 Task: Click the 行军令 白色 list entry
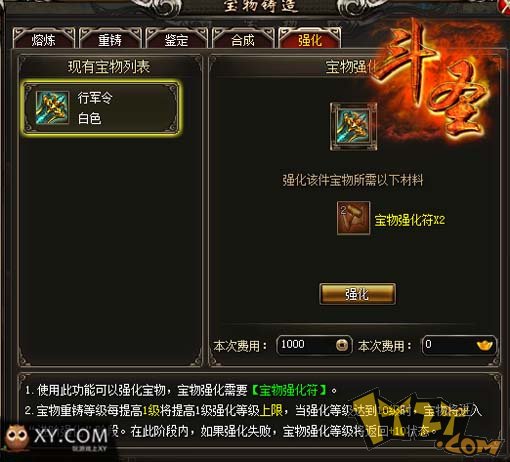point(102,108)
